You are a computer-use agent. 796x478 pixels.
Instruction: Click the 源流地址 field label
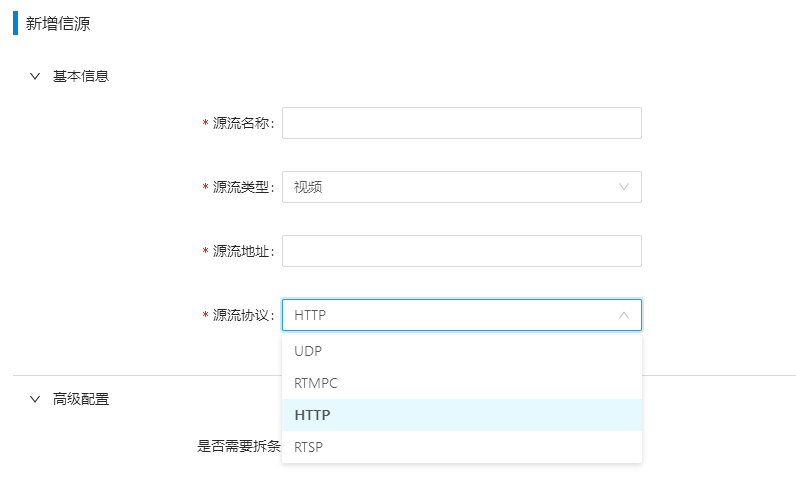(x=243, y=251)
